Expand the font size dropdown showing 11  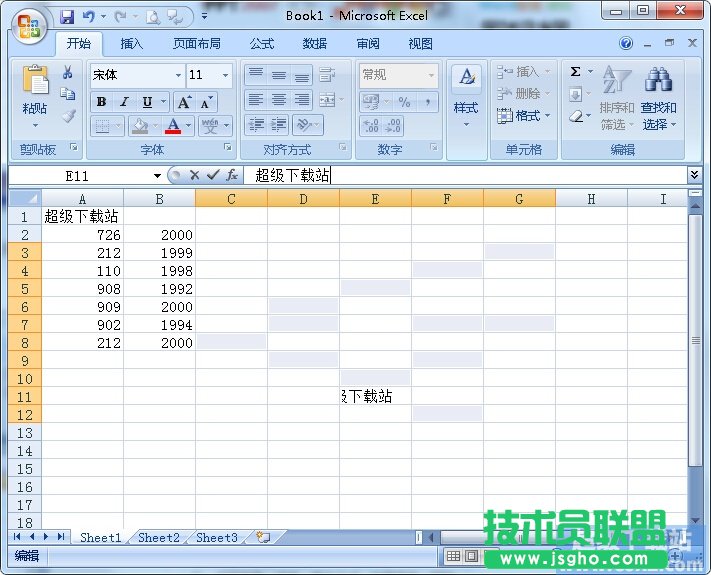(x=226, y=75)
